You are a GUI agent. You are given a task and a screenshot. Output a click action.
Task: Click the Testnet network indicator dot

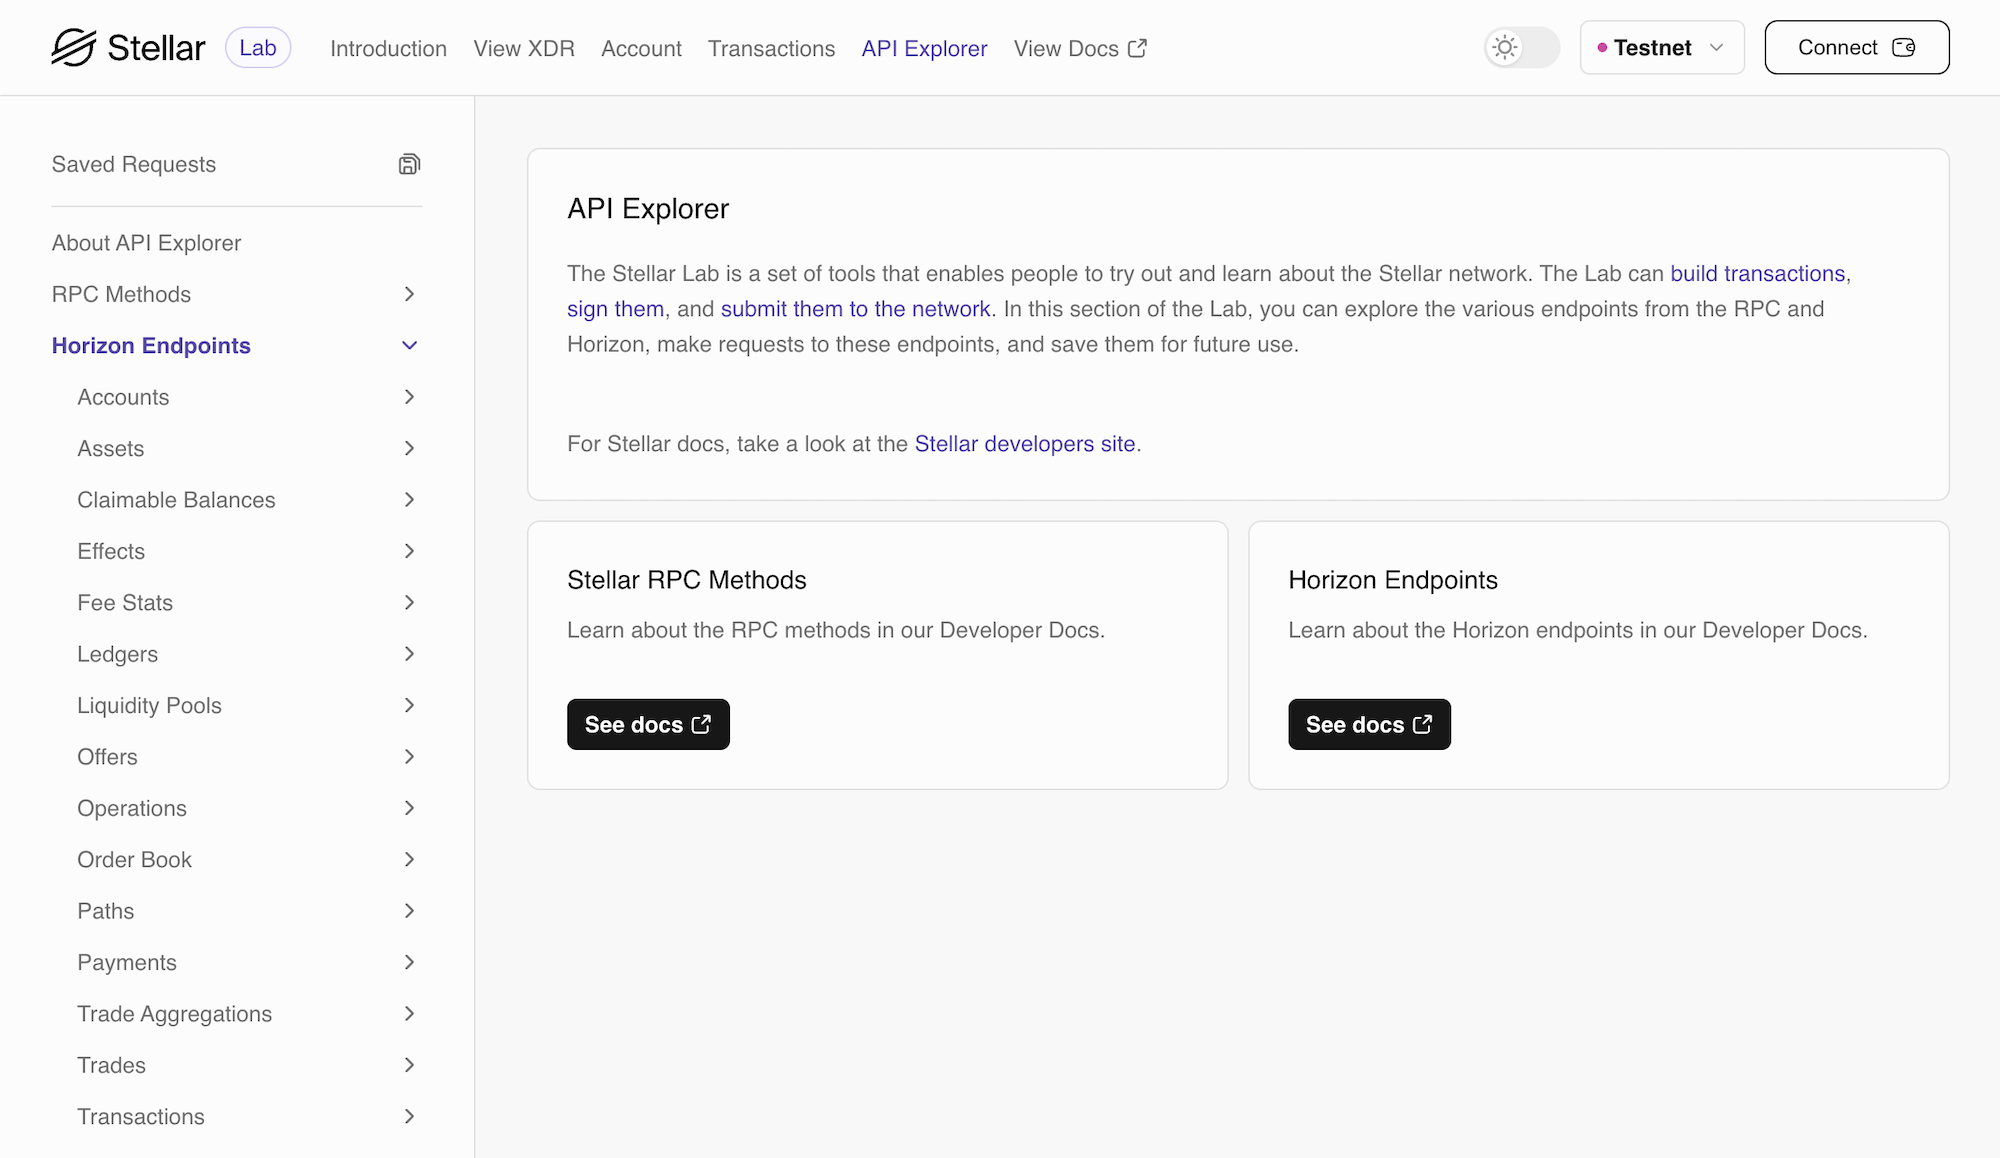point(1604,48)
